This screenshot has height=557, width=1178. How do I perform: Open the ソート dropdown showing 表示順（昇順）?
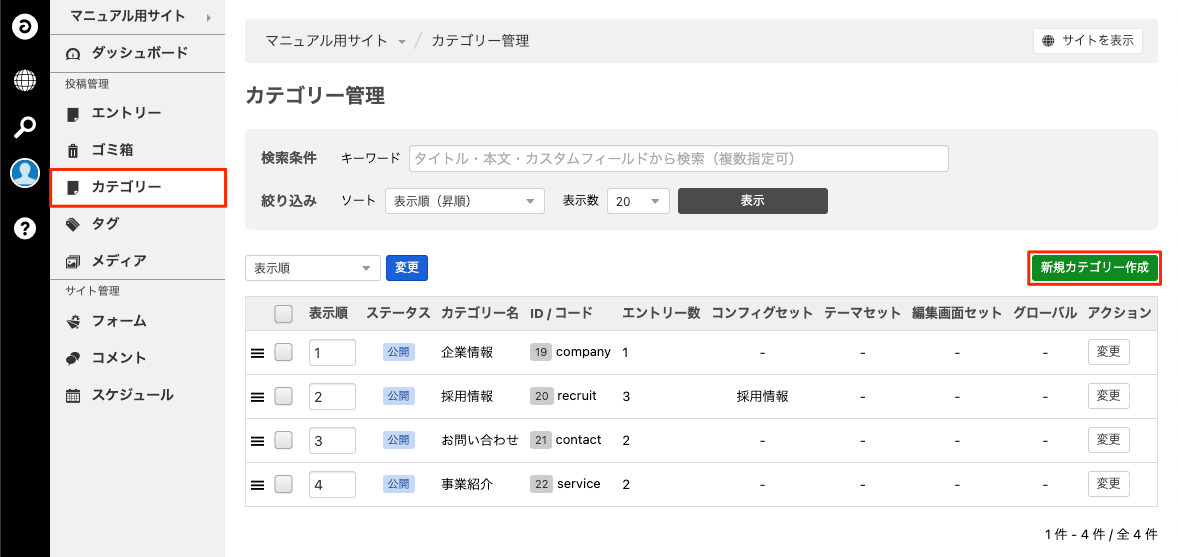(464, 201)
